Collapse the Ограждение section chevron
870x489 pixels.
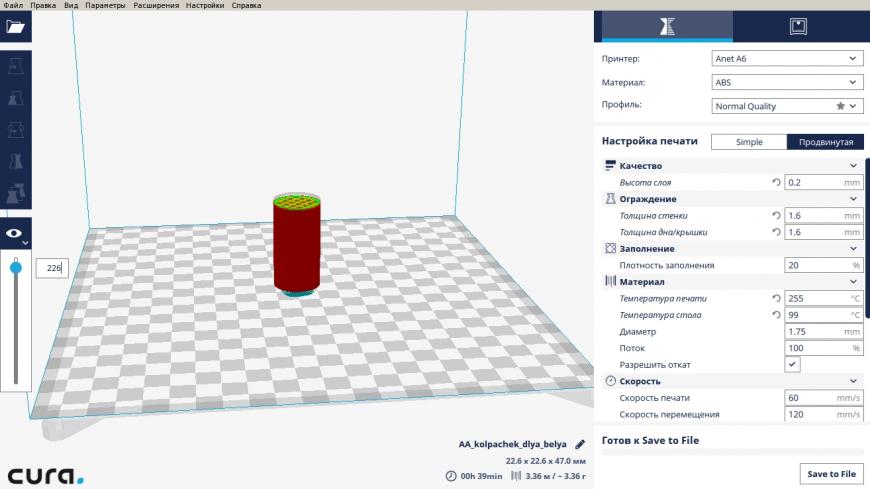click(853, 199)
